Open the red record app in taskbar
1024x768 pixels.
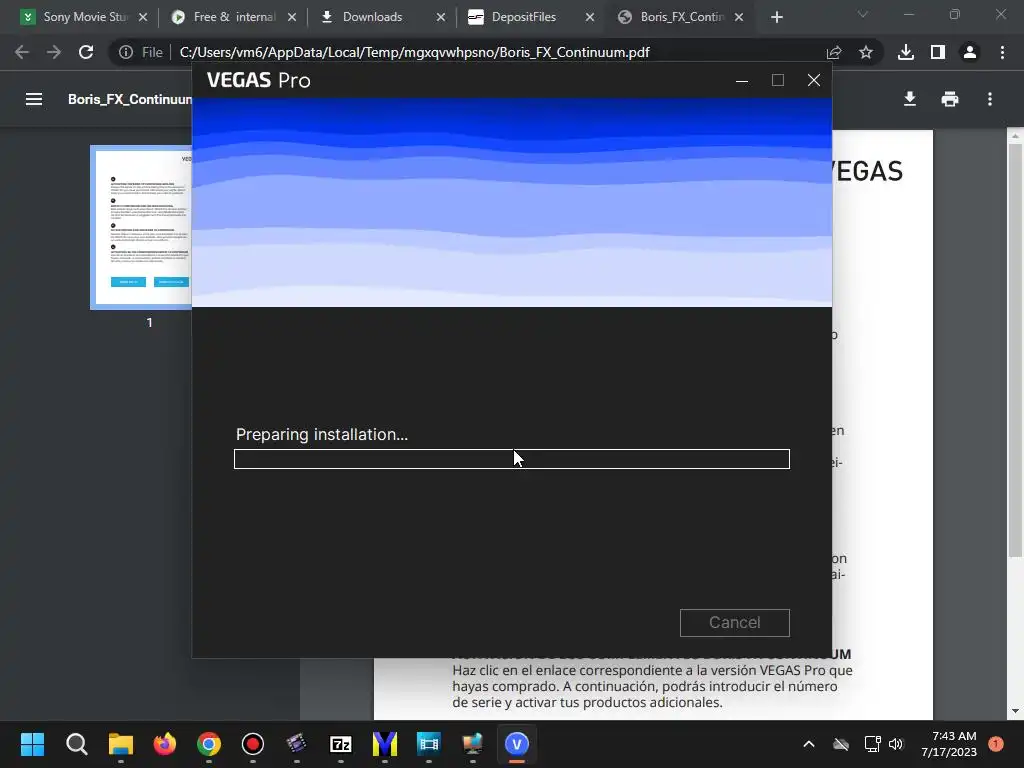(253, 744)
